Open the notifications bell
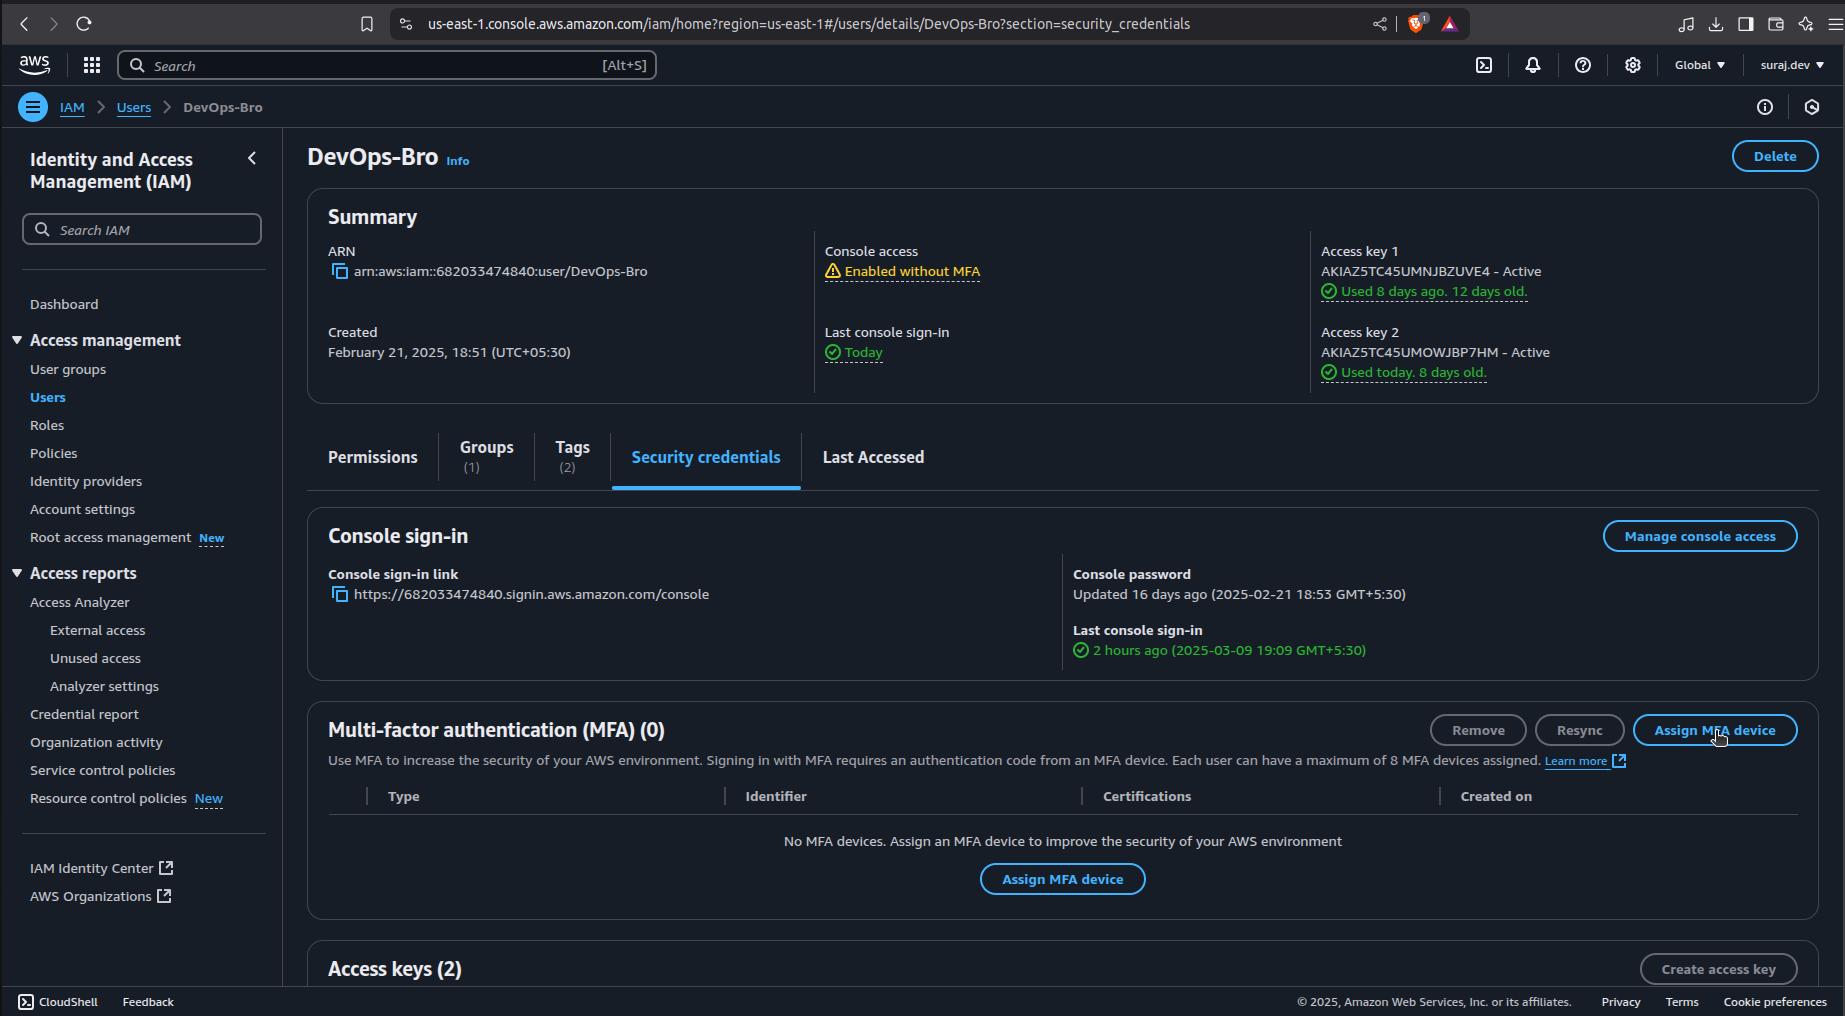The height and width of the screenshot is (1016, 1845). [x=1533, y=65]
